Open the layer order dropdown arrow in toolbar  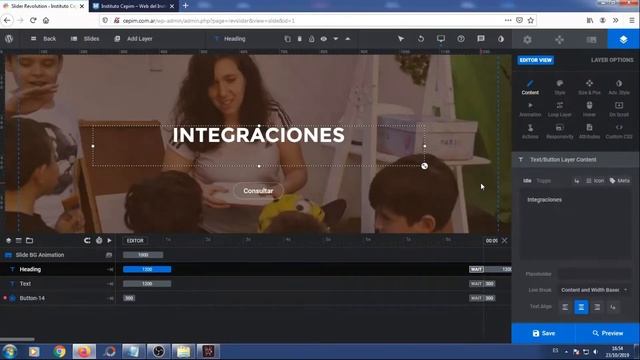(336, 39)
